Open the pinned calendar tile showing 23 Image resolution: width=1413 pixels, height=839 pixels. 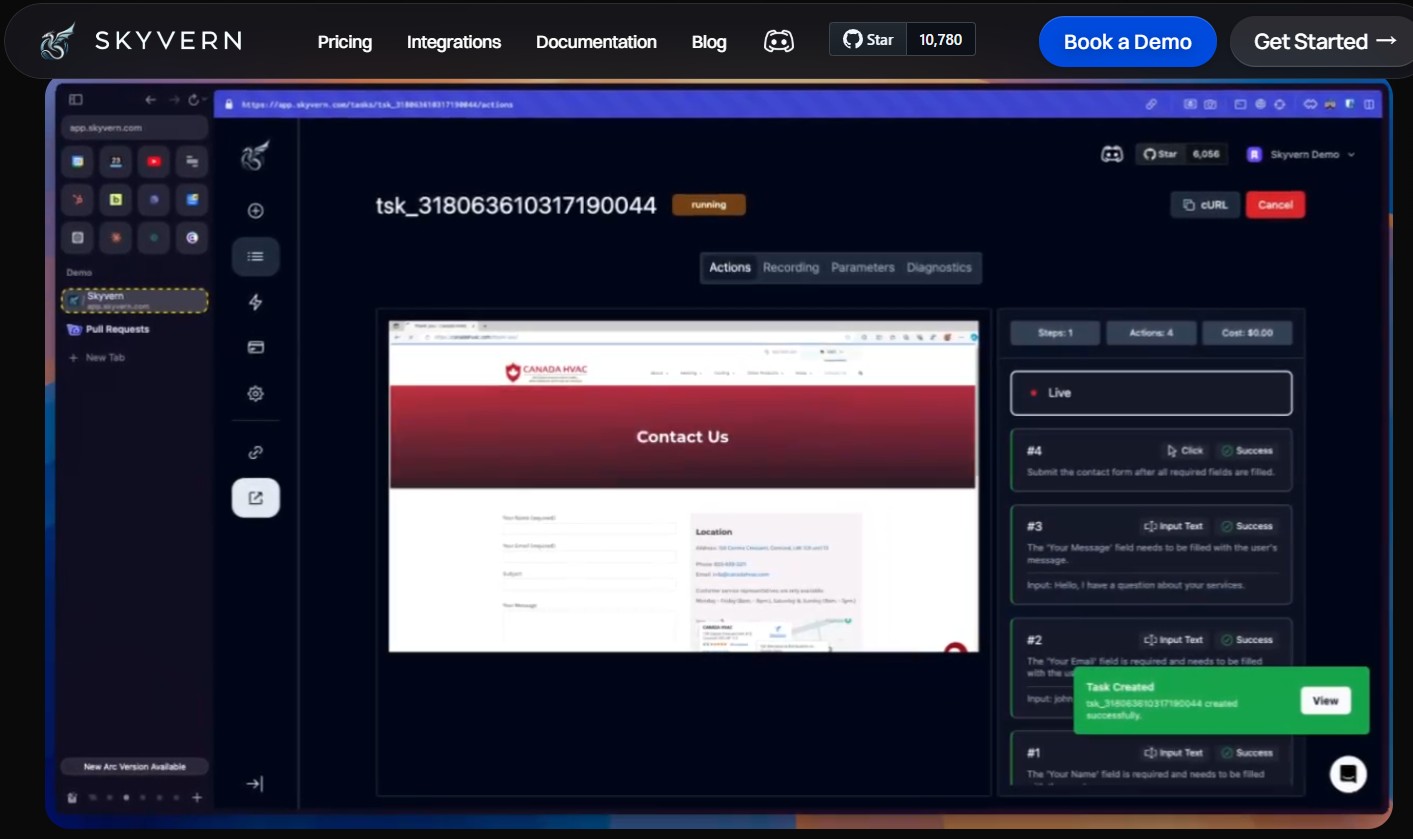[116, 161]
